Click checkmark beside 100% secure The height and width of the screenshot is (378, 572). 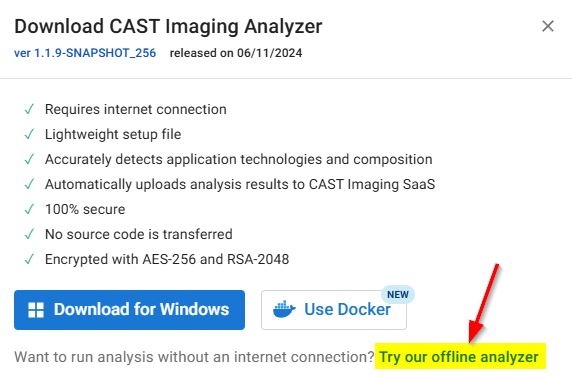pos(29,209)
